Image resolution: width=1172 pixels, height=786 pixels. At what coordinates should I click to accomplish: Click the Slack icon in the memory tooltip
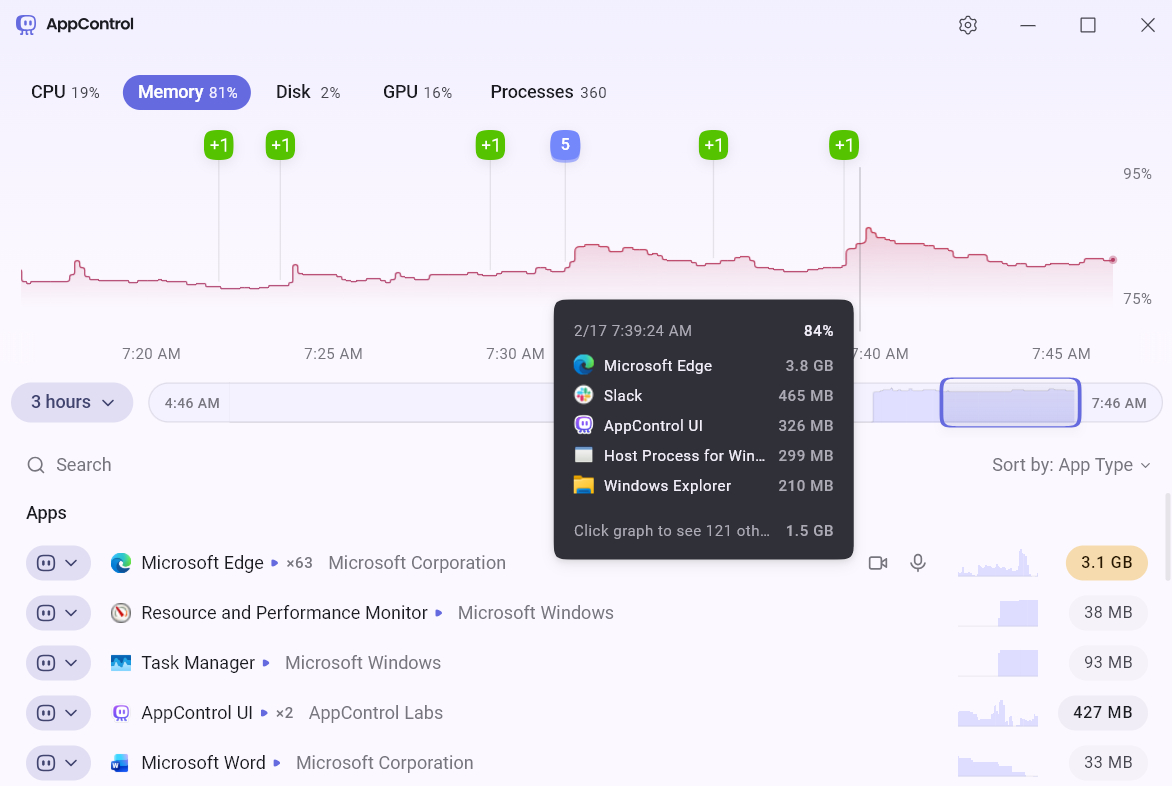coord(583,395)
